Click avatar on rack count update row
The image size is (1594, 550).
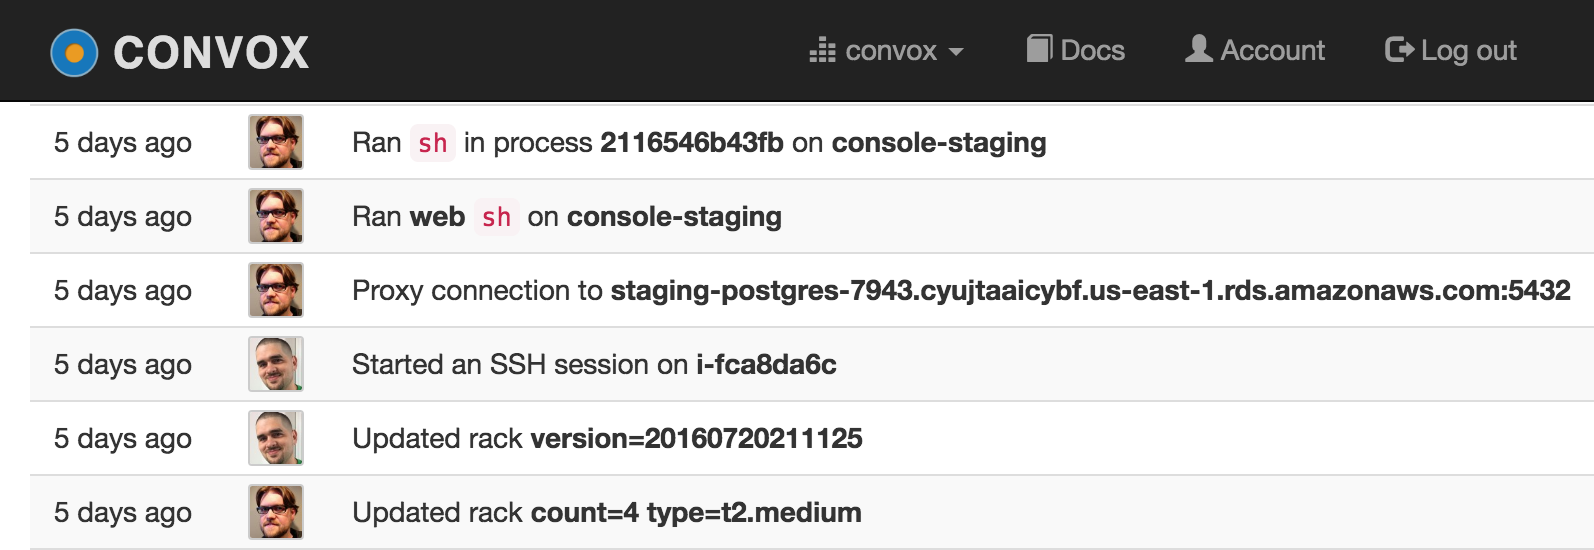tap(276, 512)
